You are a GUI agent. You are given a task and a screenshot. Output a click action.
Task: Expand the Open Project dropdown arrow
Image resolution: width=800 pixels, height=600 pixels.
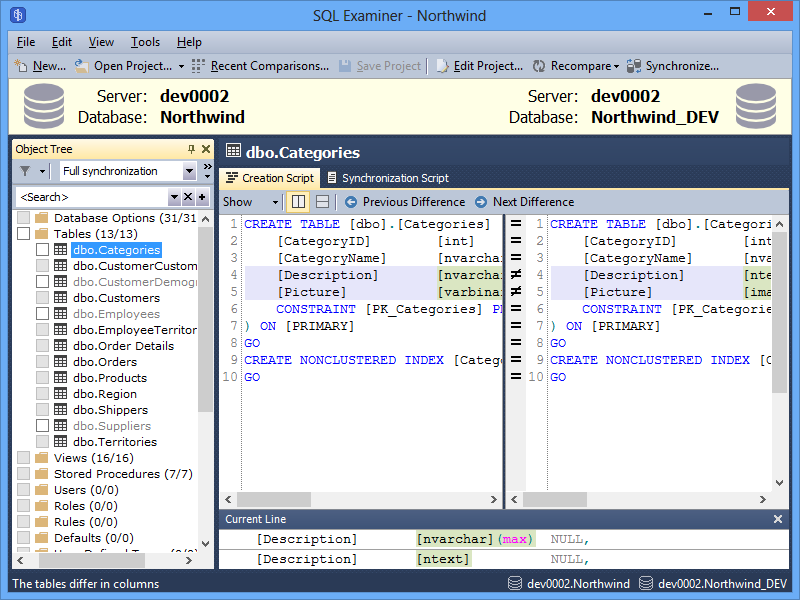tap(181, 66)
